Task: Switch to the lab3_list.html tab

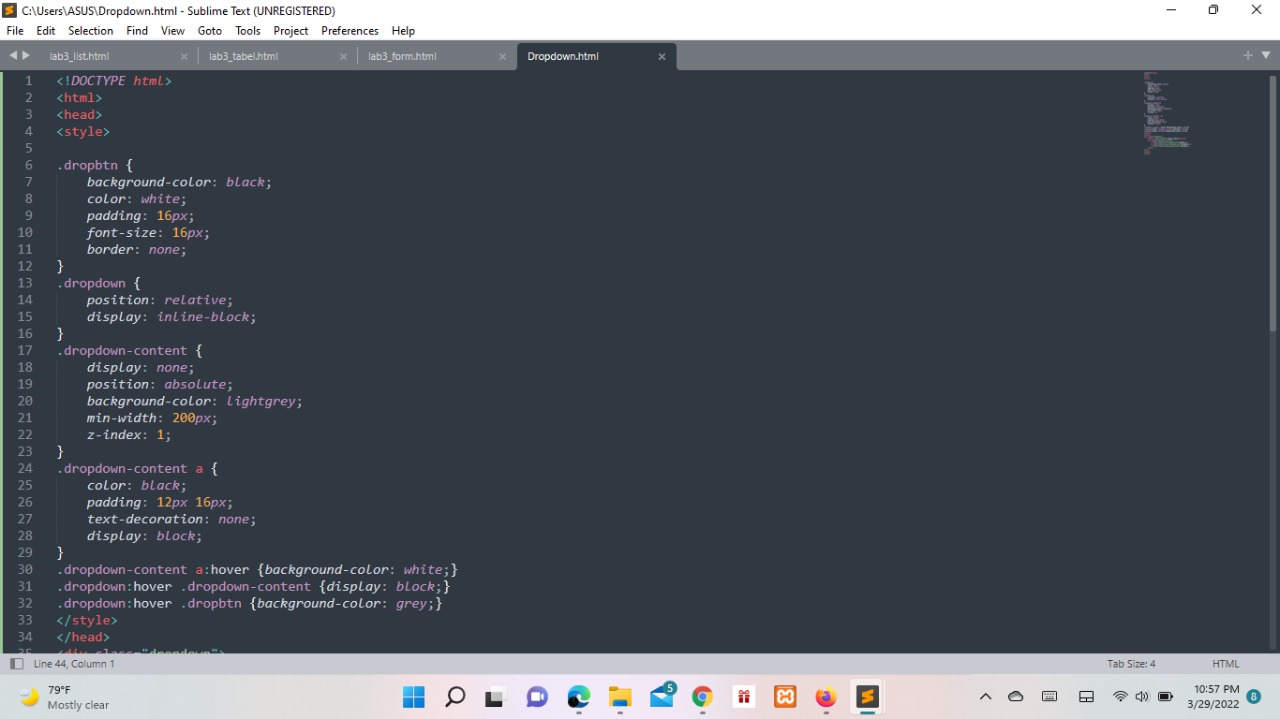Action: pos(79,56)
